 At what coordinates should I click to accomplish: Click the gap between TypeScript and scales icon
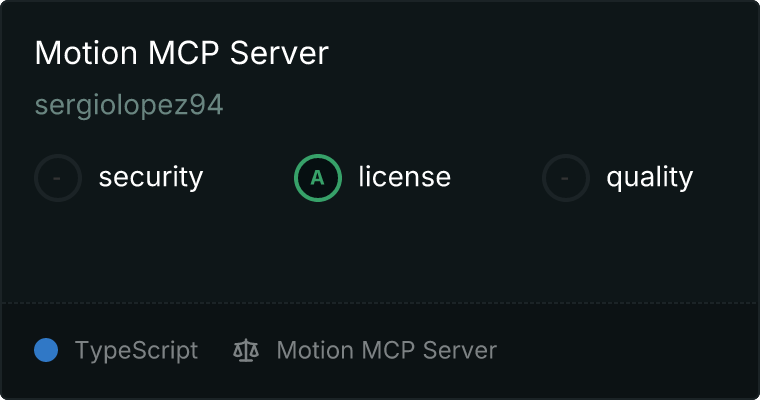coord(215,350)
